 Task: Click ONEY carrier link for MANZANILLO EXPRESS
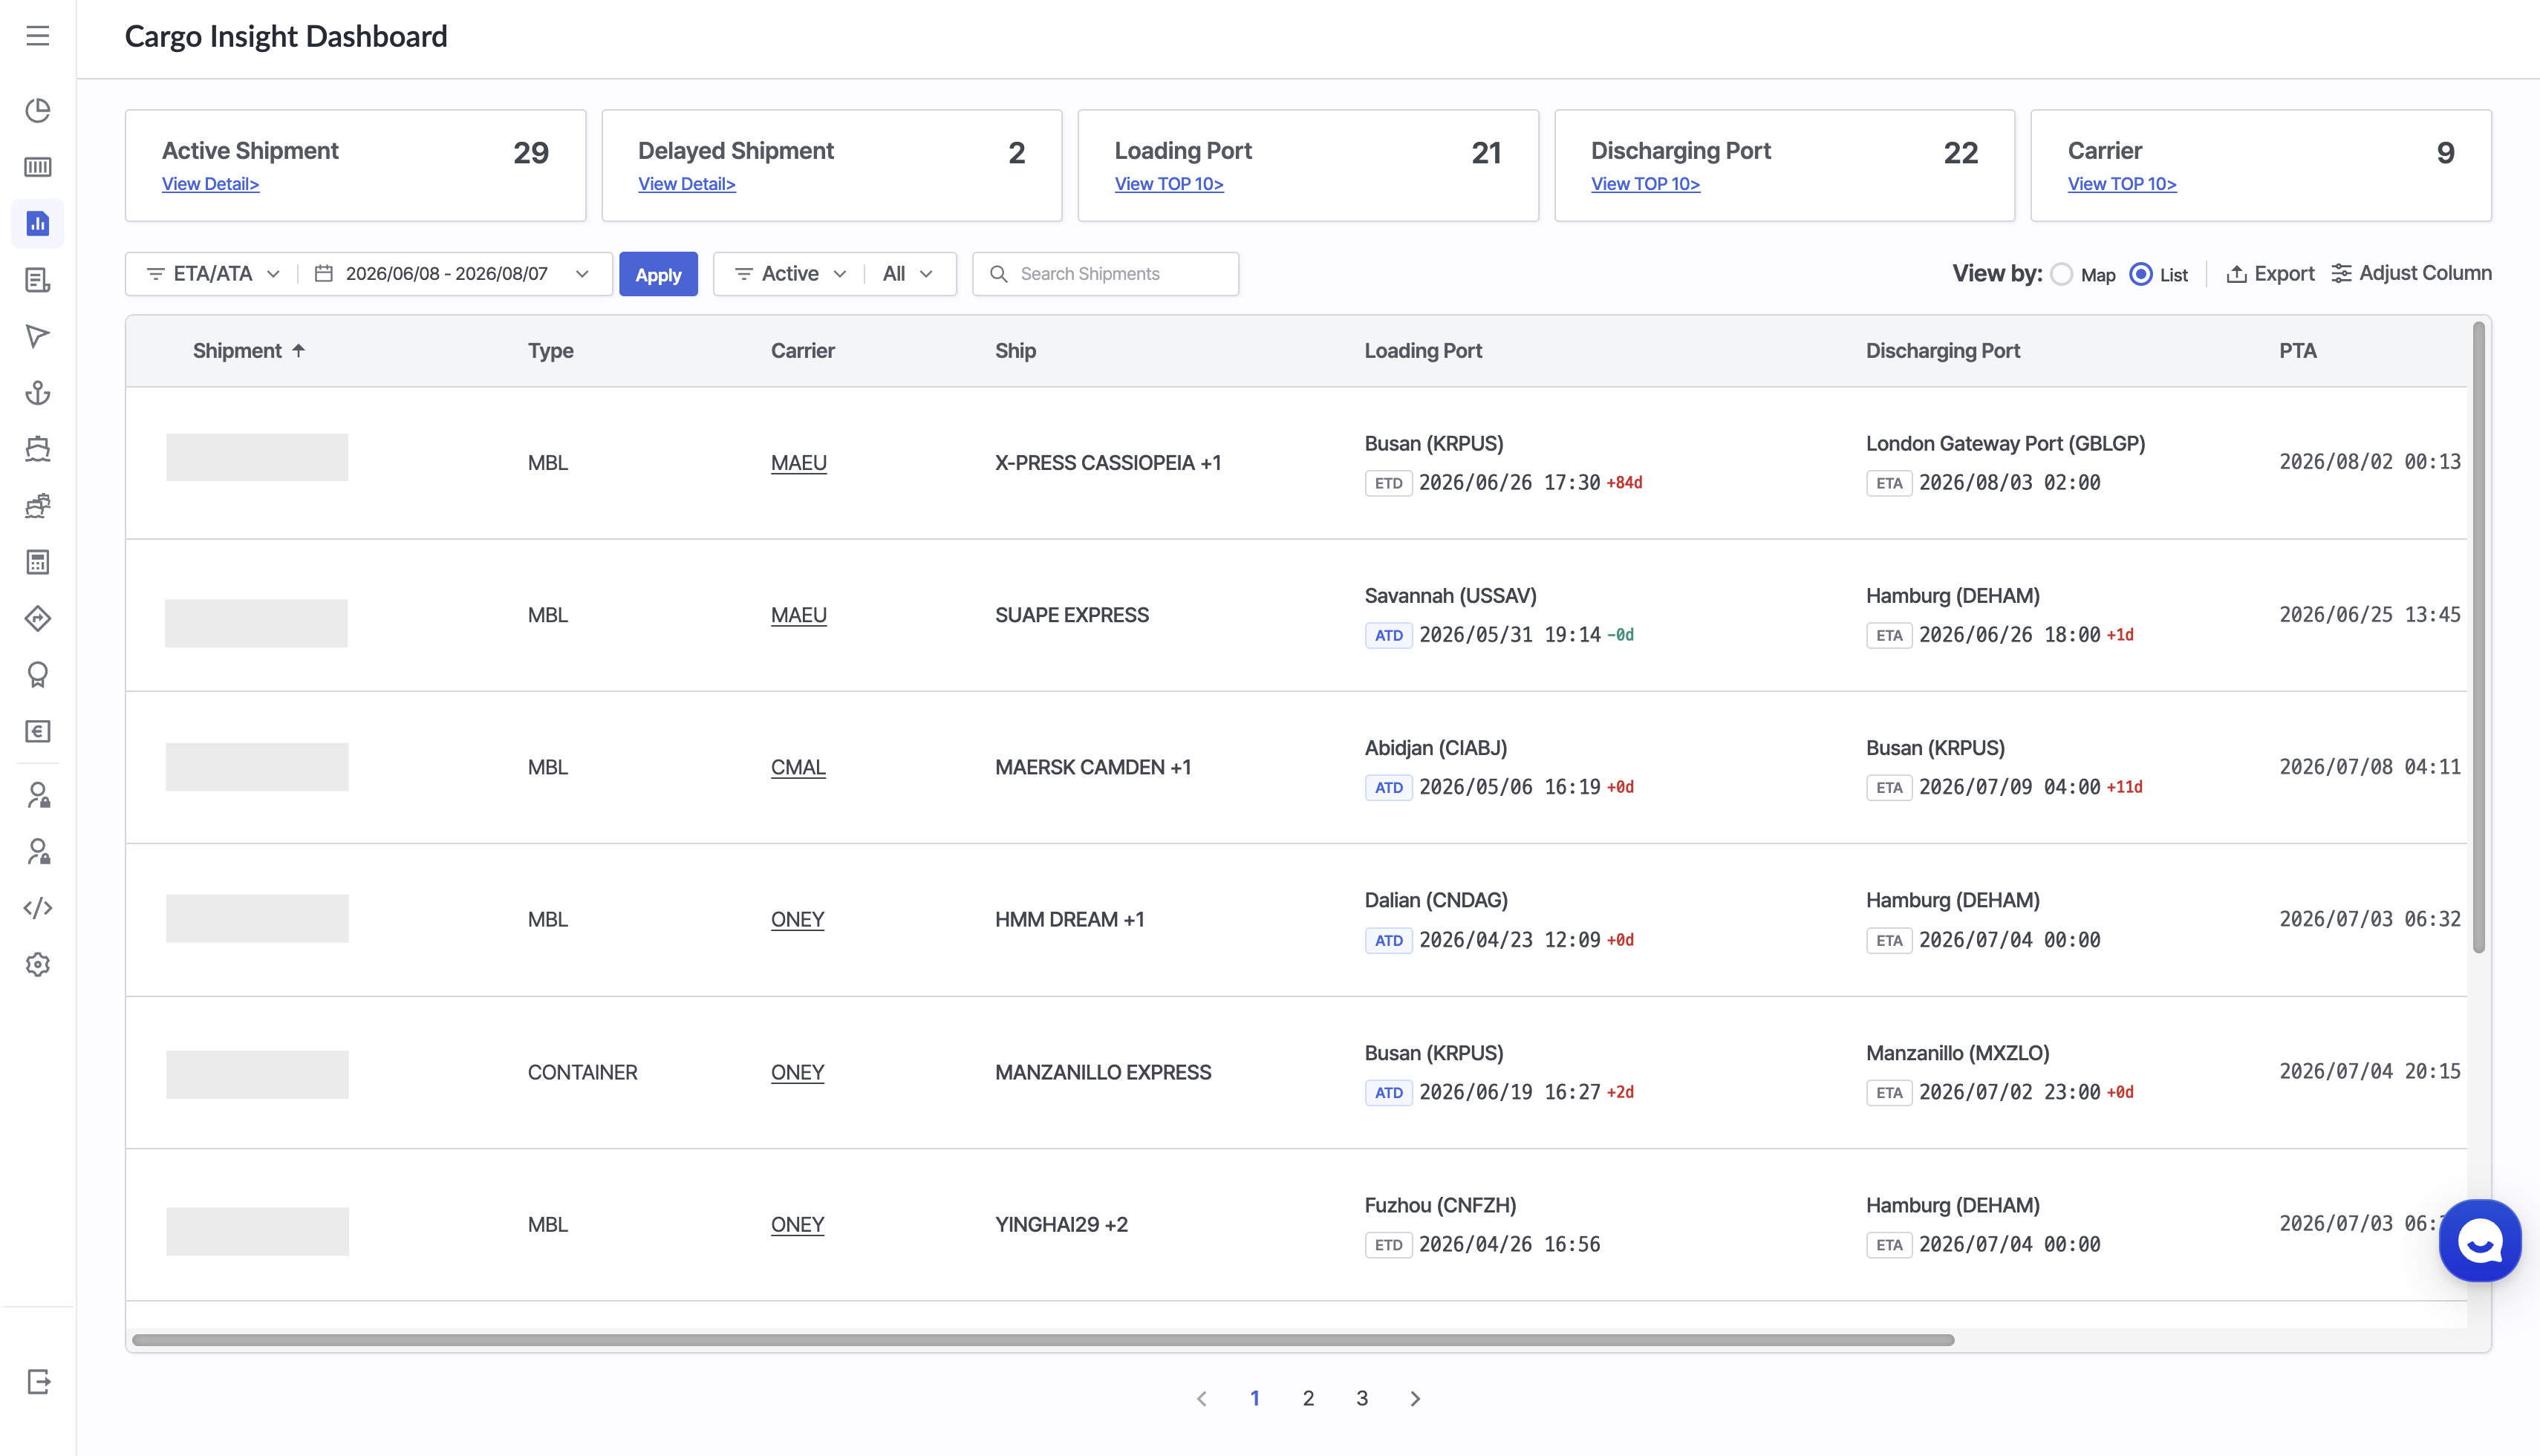pyautogui.click(x=797, y=1072)
